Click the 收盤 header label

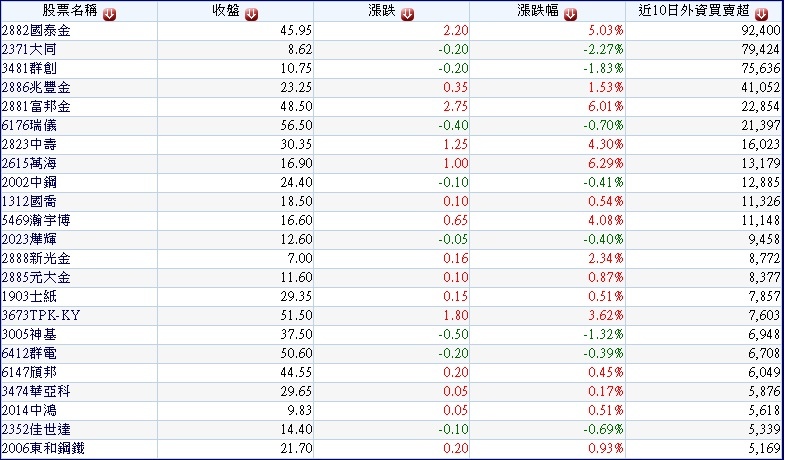(x=226, y=11)
